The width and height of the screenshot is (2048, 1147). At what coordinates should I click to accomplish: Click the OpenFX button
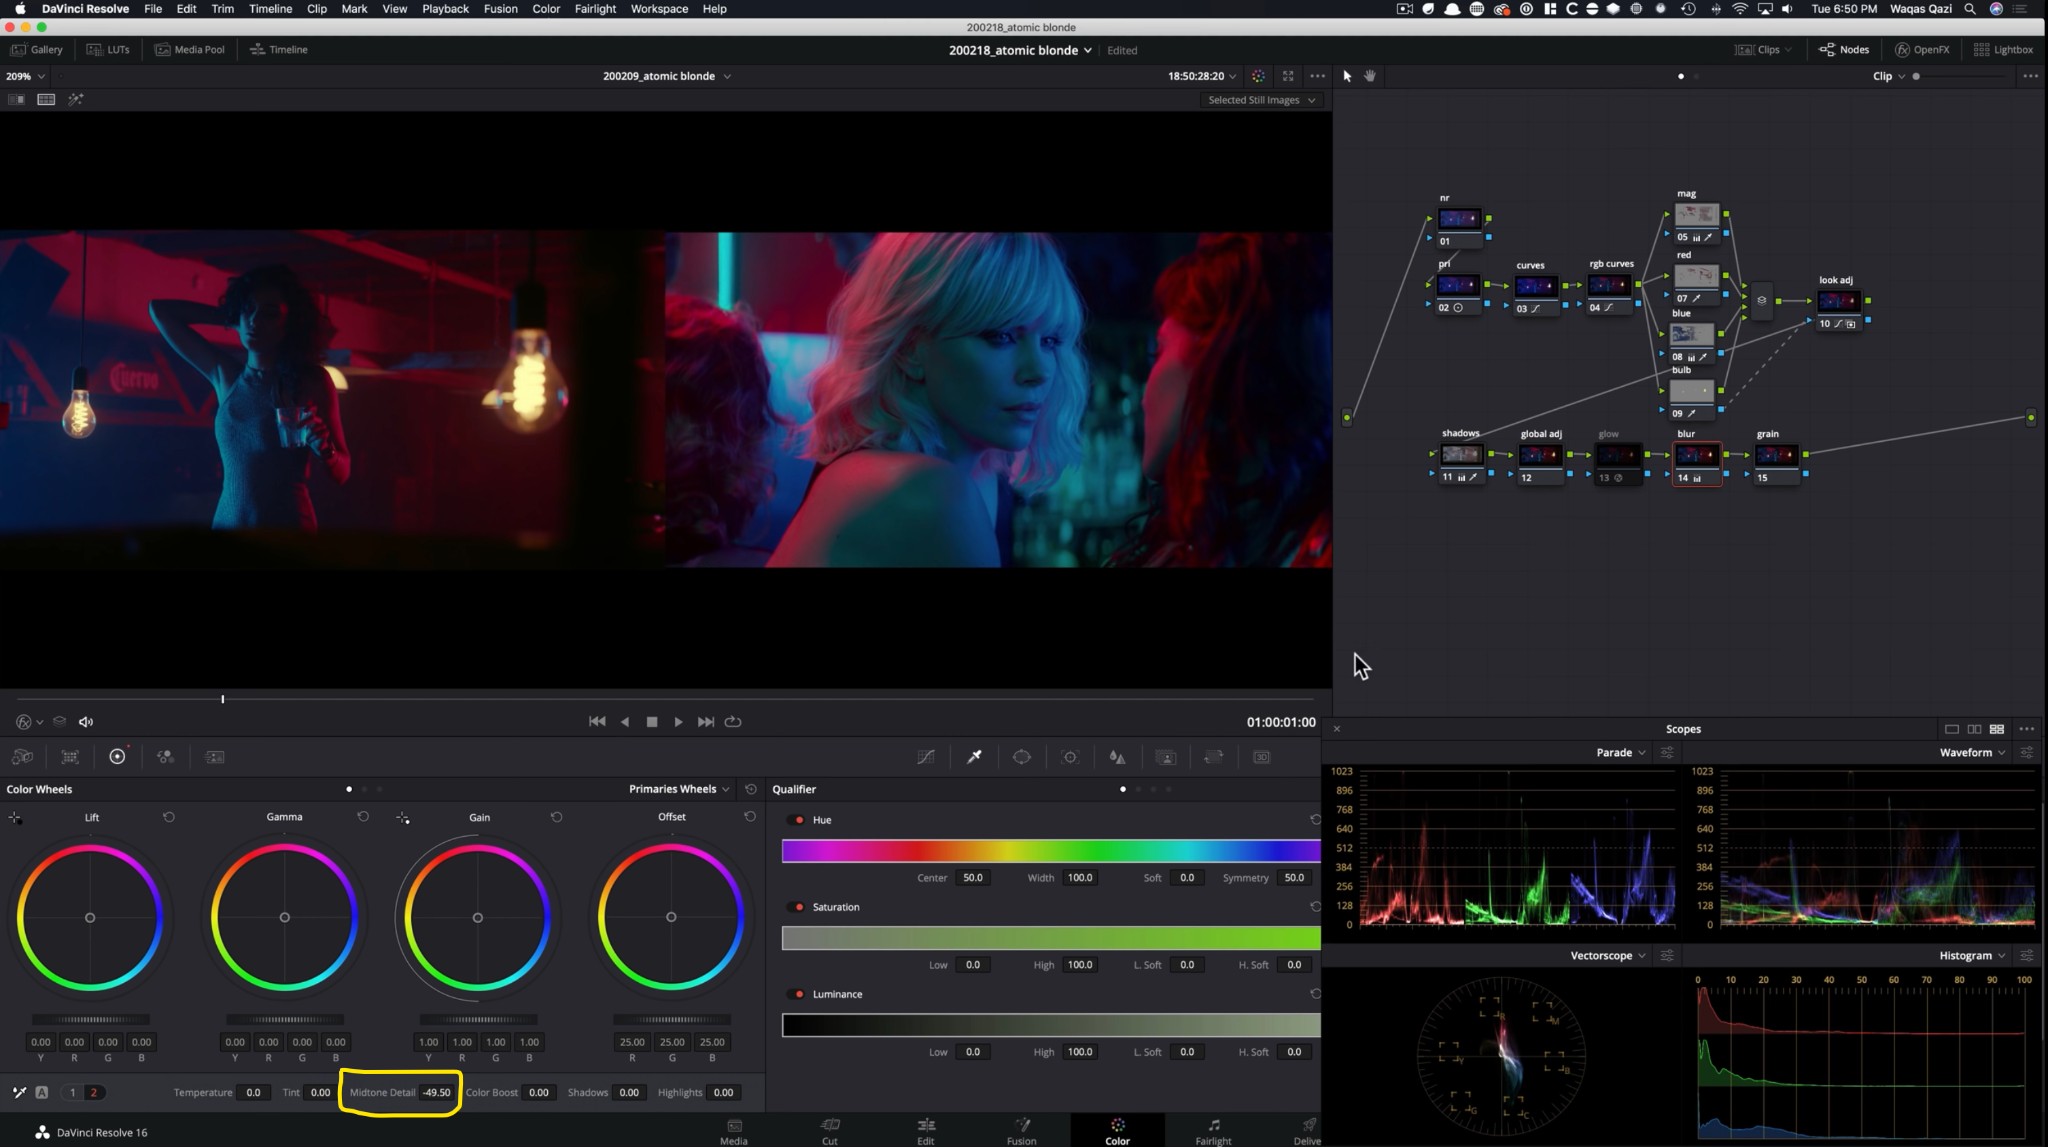[1922, 49]
